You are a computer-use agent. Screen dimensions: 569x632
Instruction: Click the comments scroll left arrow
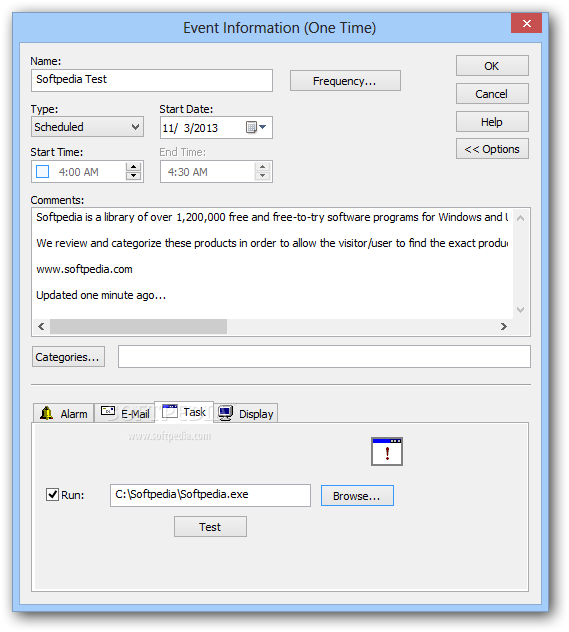click(41, 326)
